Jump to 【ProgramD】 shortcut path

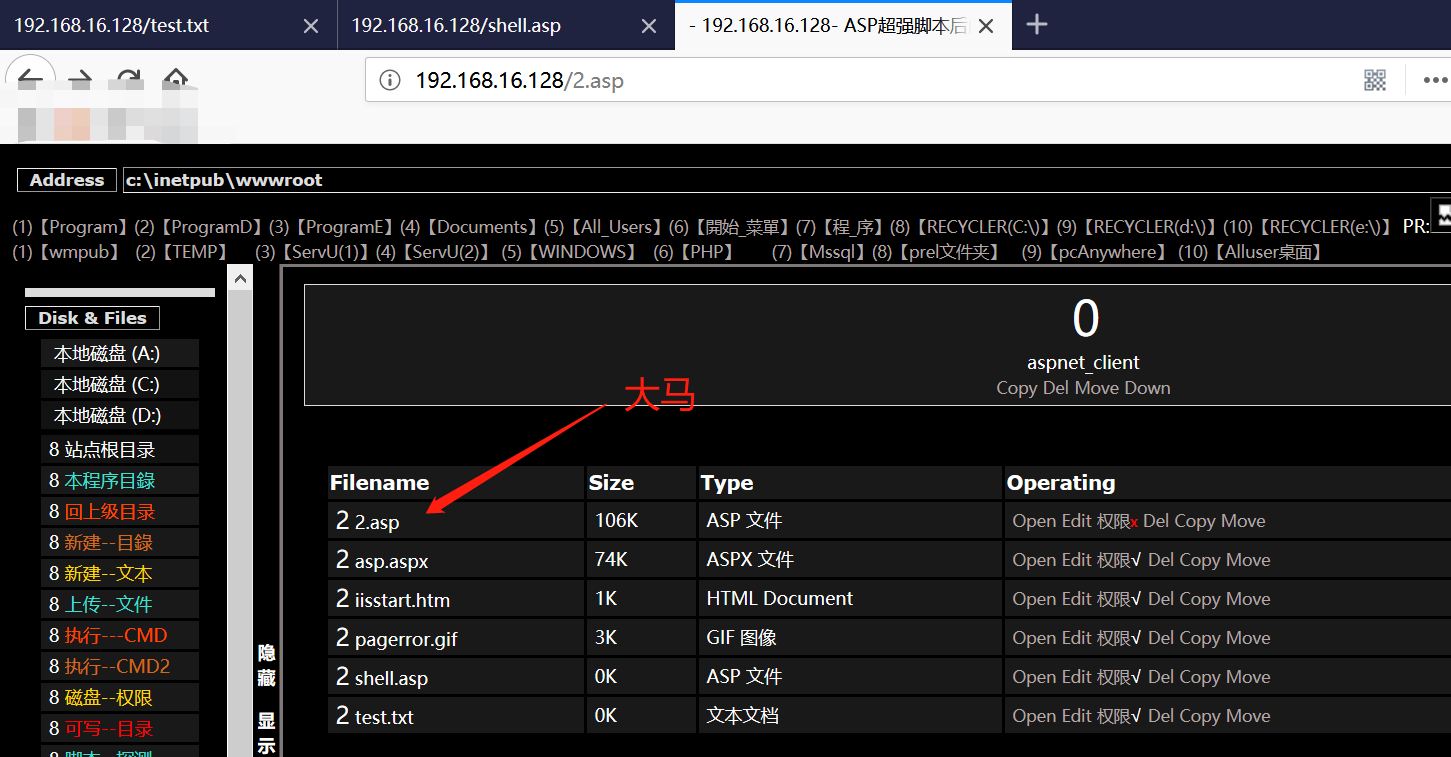pos(209,227)
